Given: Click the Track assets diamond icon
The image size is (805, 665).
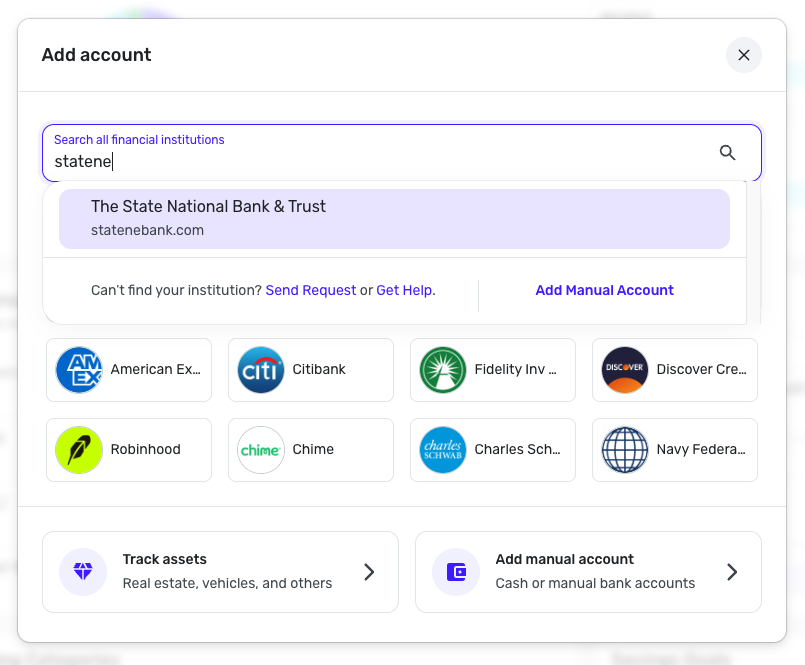Looking at the screenshot, I should click(x=83, y=572).
